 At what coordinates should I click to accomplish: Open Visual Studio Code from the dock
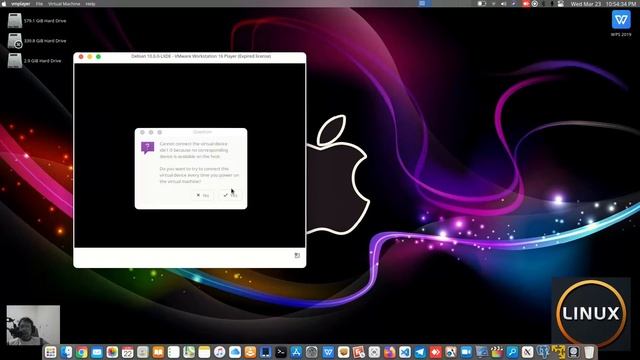point(405,352)
